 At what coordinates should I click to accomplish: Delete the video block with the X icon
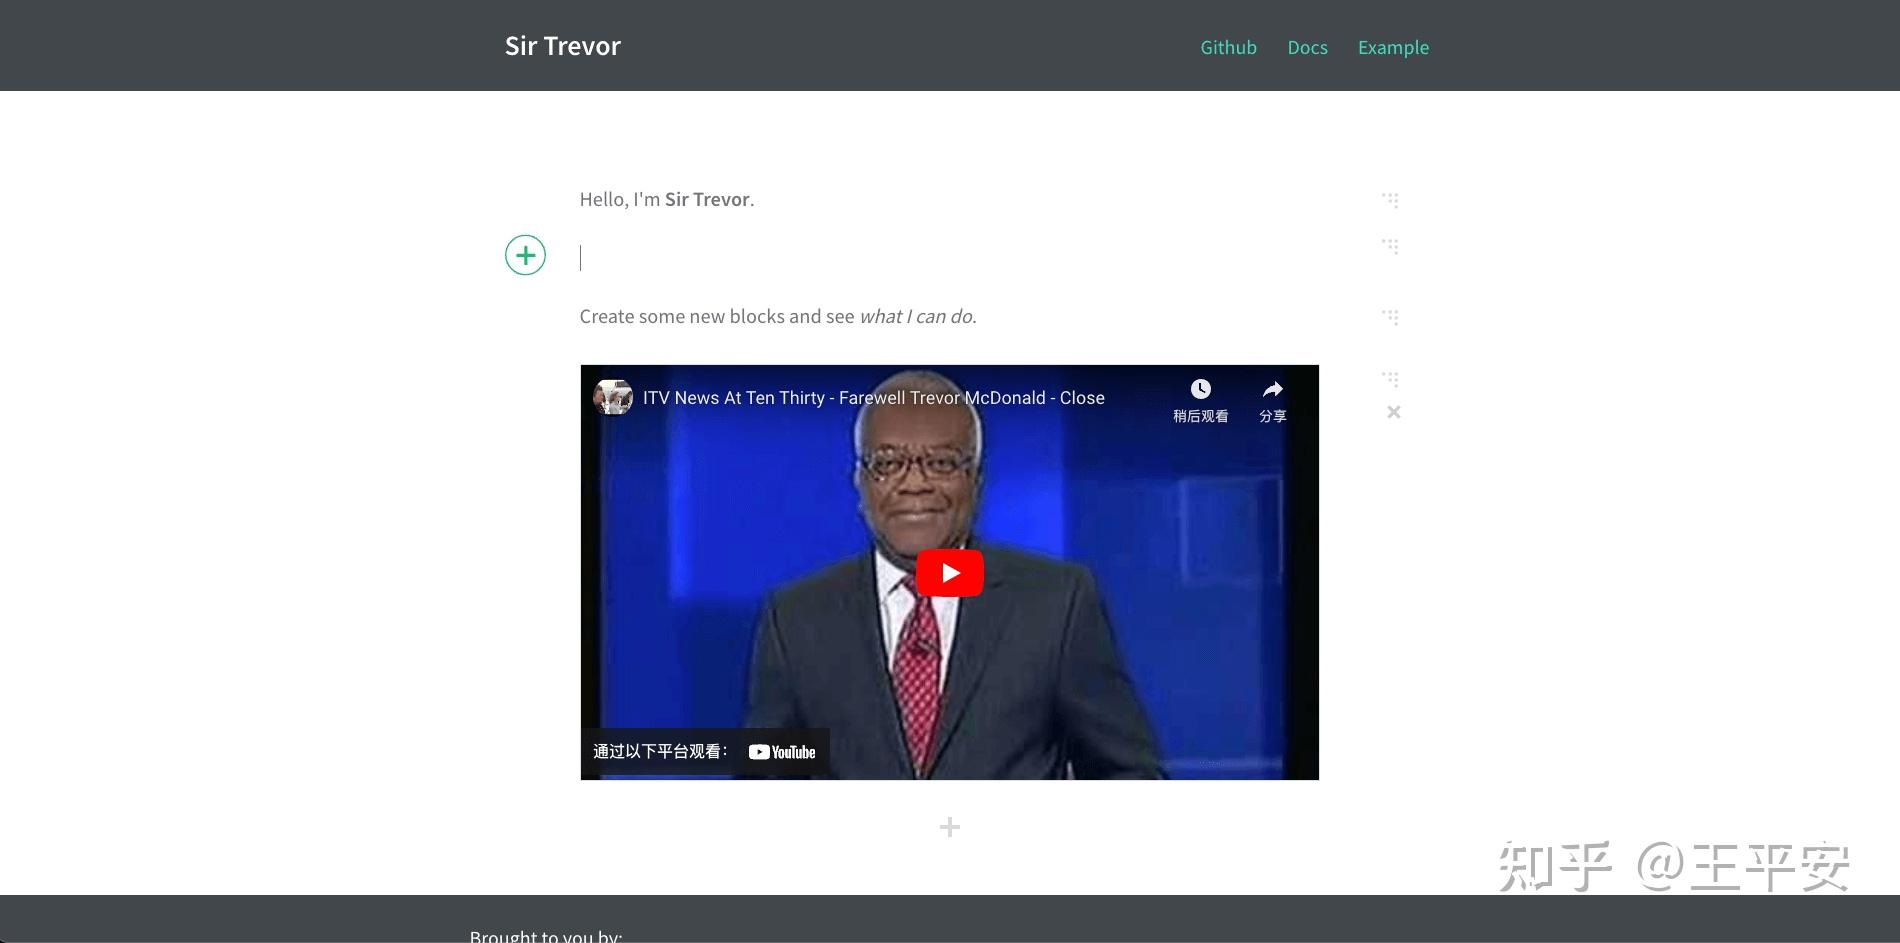(1393, 412)
